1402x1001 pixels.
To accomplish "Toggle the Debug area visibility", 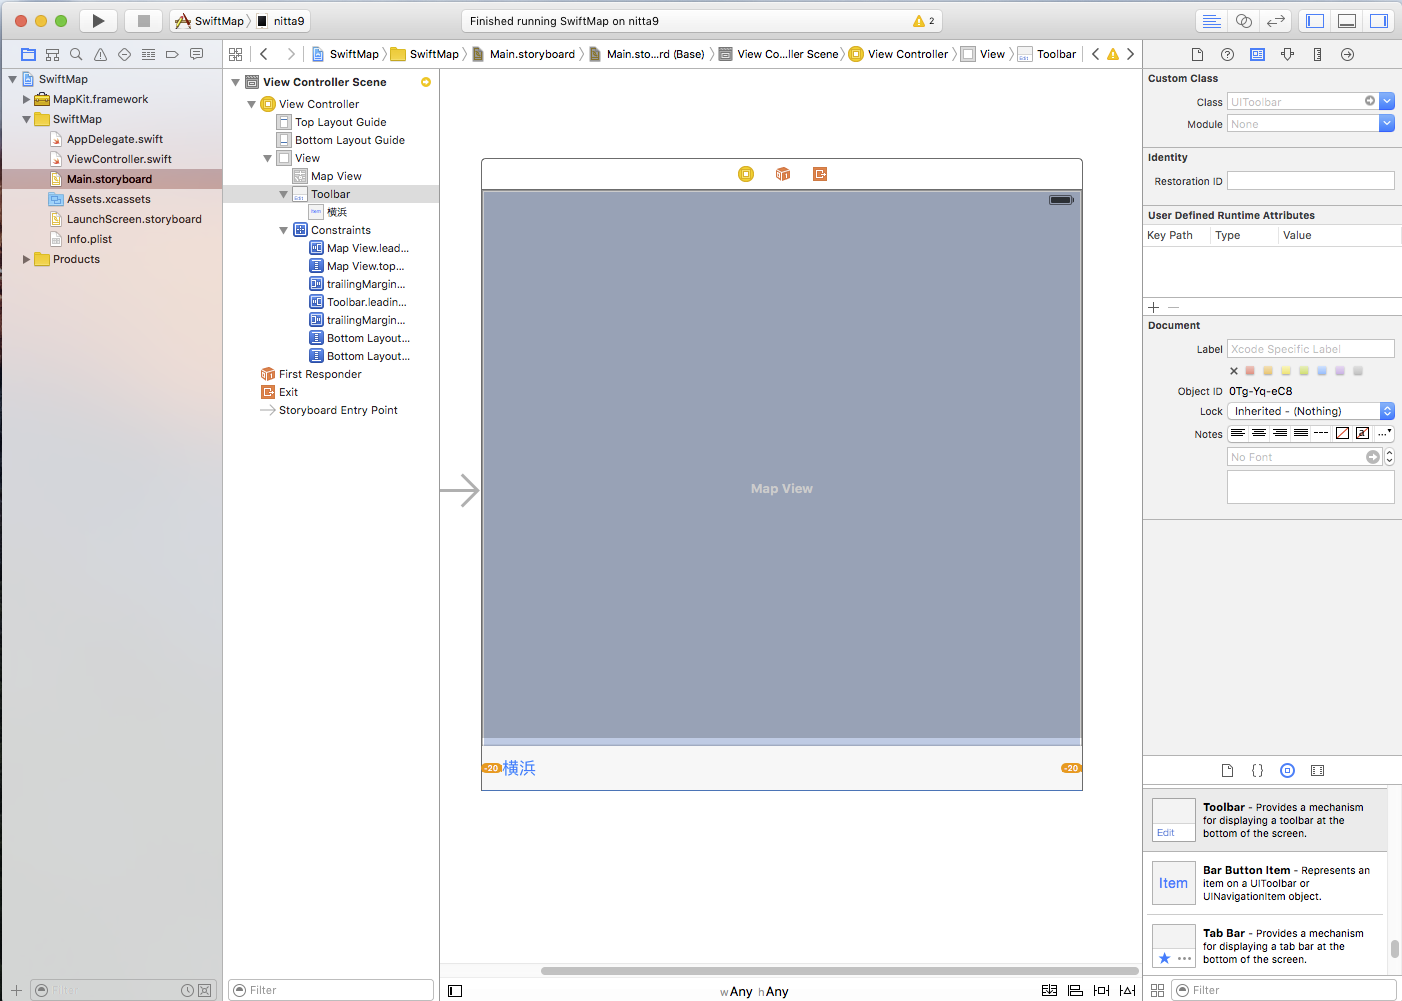I will 1347,21.
